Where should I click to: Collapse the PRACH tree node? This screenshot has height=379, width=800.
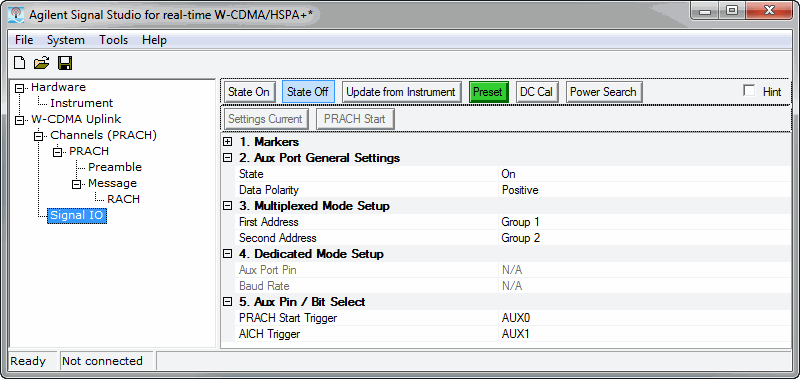pyautogui.click(x=58, y=152)
